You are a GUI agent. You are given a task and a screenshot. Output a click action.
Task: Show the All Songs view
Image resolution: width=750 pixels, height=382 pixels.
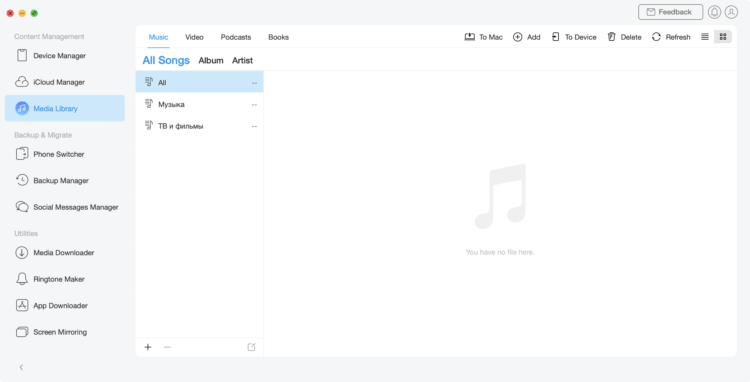pyautogui.click(x=166, y=60)
